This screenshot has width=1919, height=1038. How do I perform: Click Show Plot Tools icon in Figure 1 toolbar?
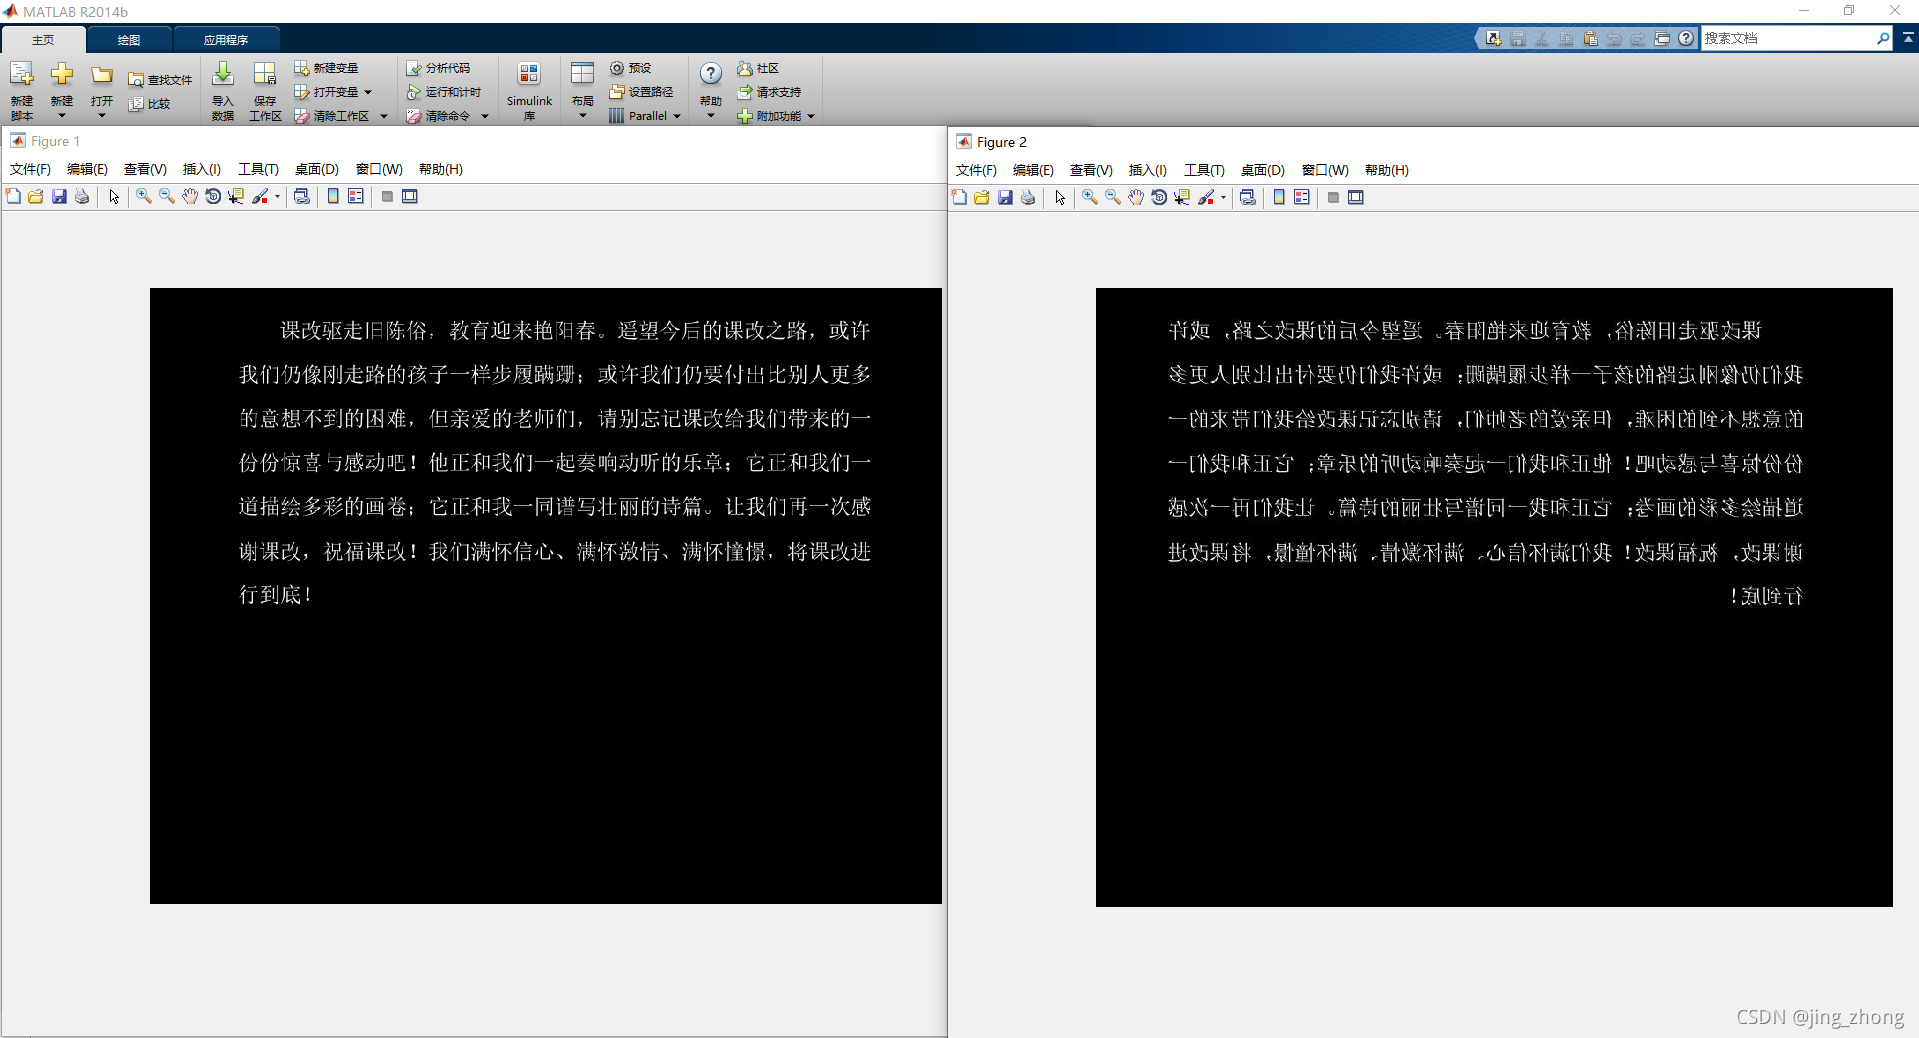pyautogui.click(x=410, y=197)
